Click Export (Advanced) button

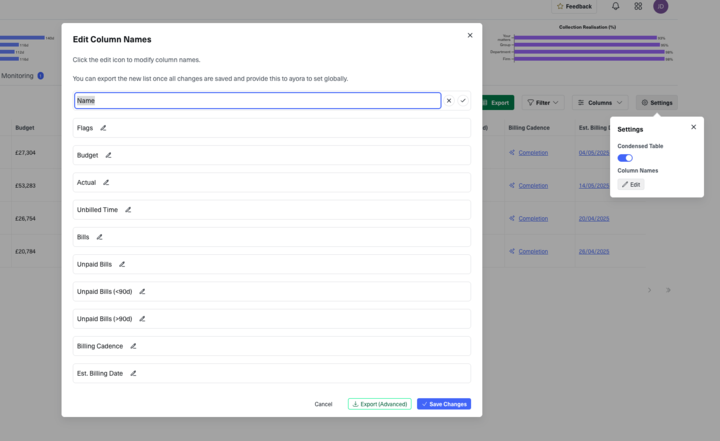[x=379, y=404]
